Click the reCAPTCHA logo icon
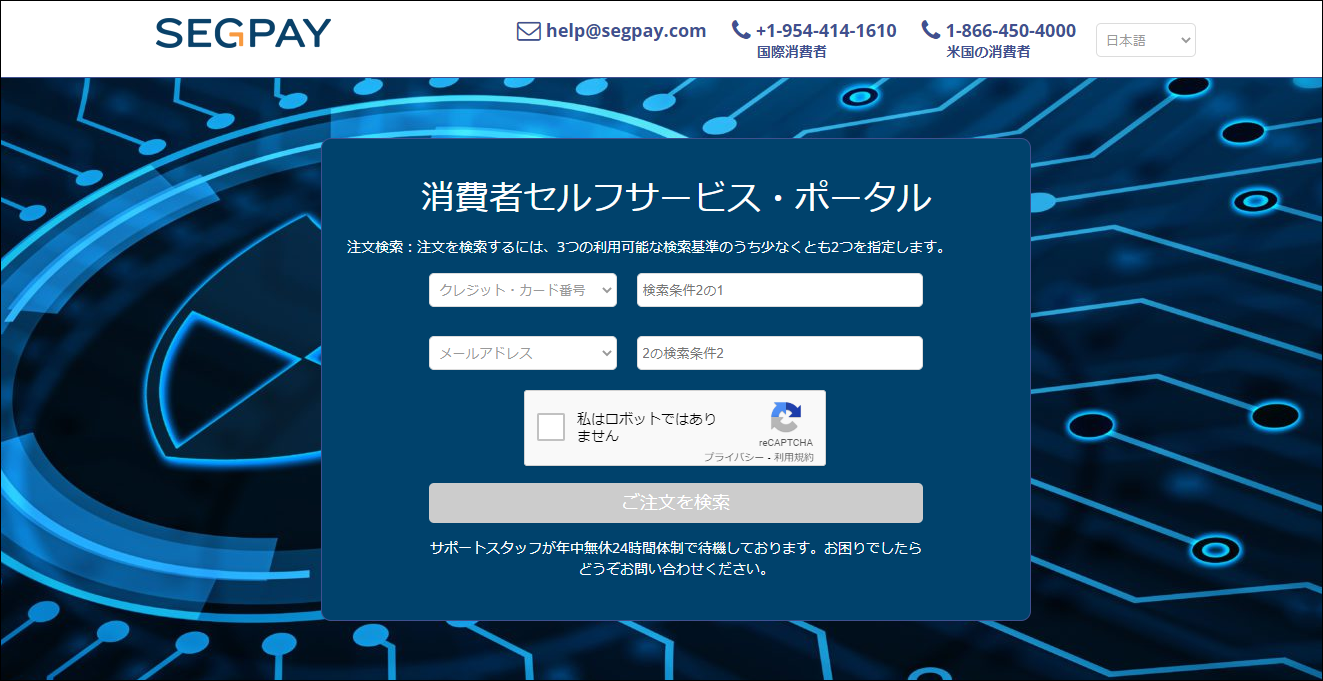Viewport: 1323px width, 681px height. [786, 418]
